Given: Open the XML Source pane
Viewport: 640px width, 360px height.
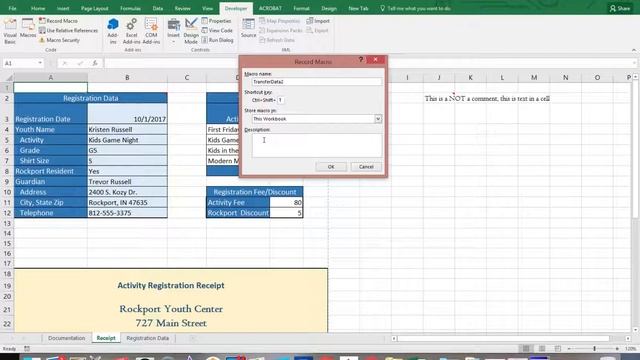Looking at the screenshot, I should 248,29.
